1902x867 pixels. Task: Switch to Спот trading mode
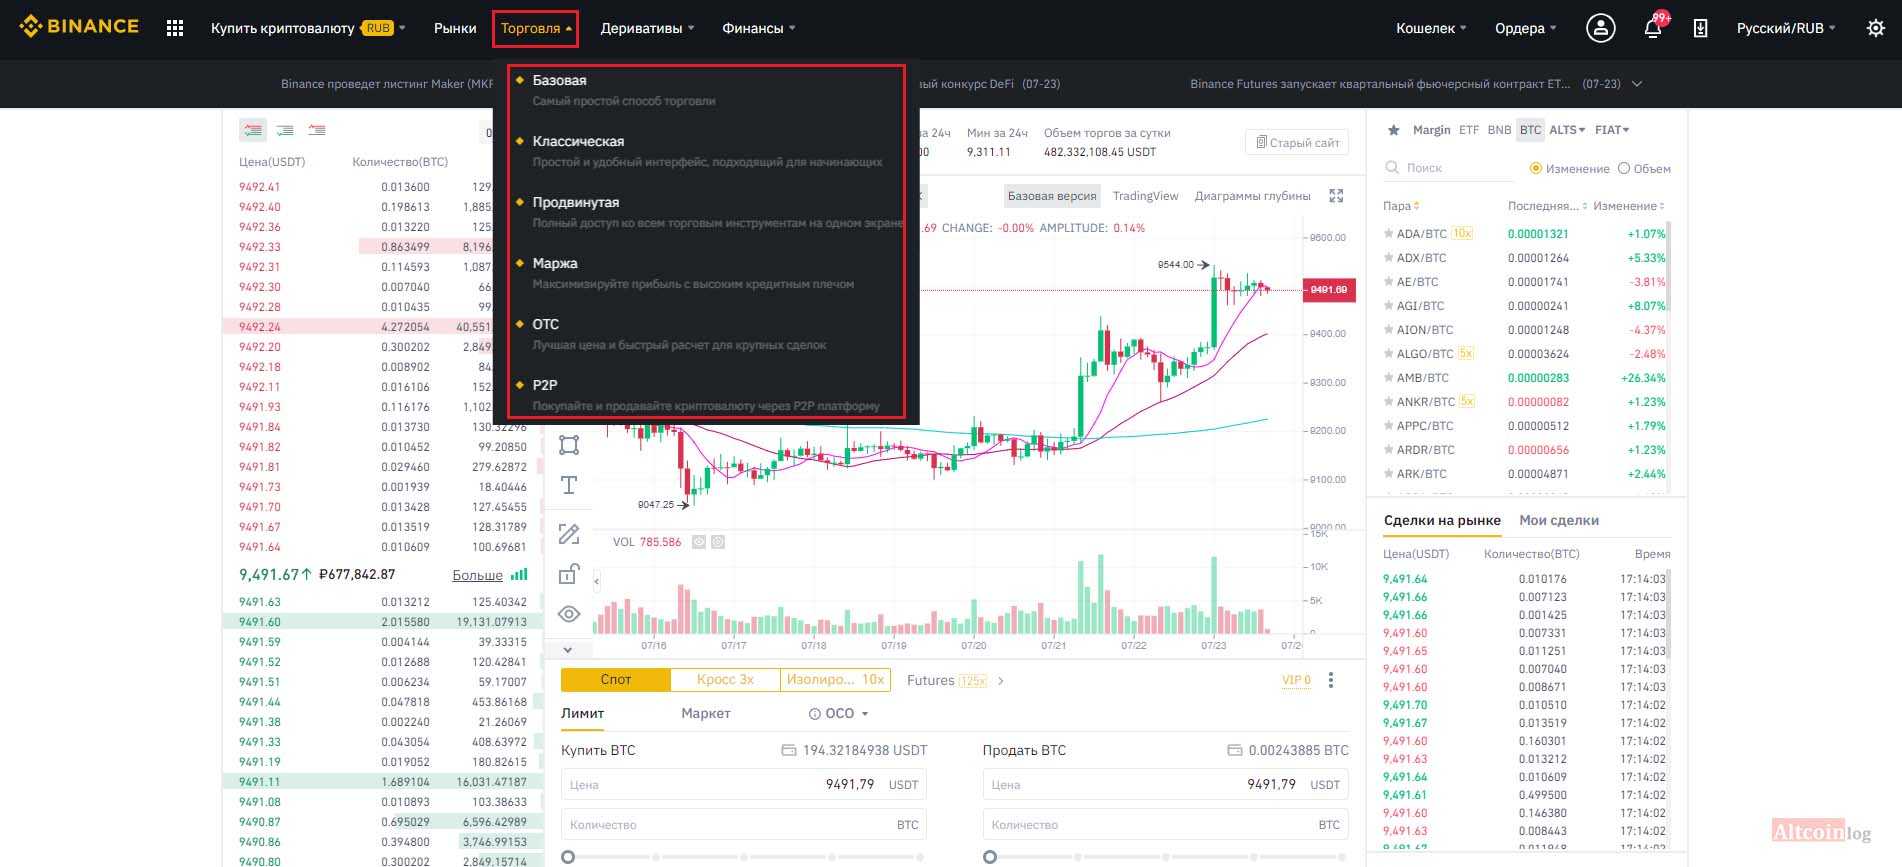pos(616,679)
